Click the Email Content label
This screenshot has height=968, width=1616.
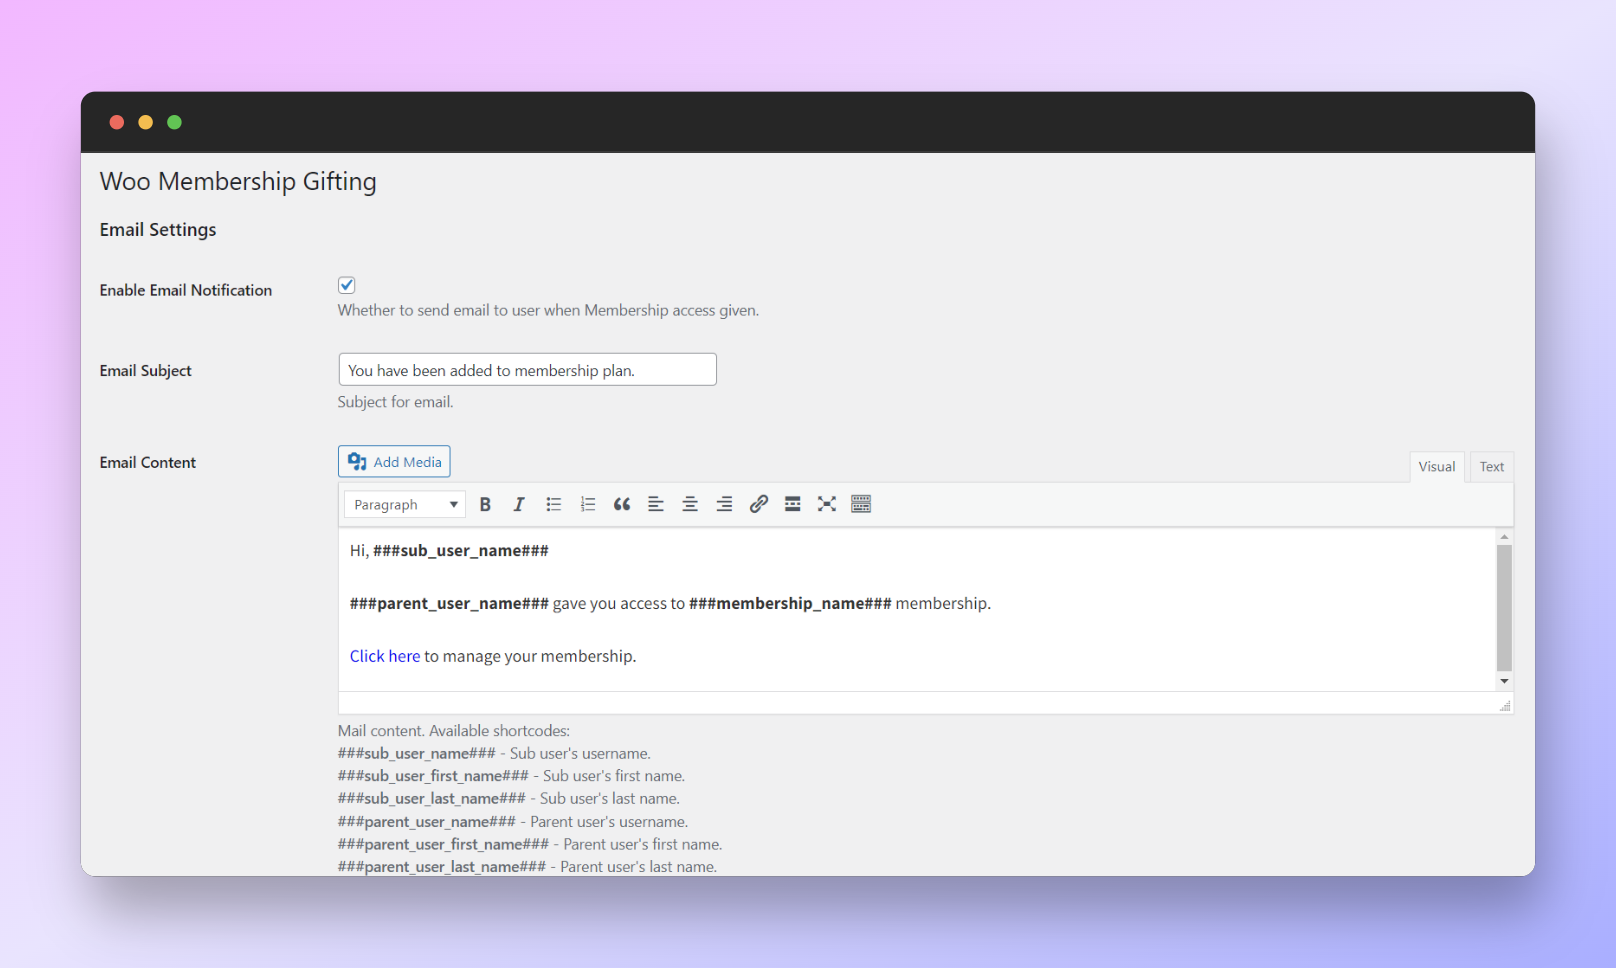(148, 462)
